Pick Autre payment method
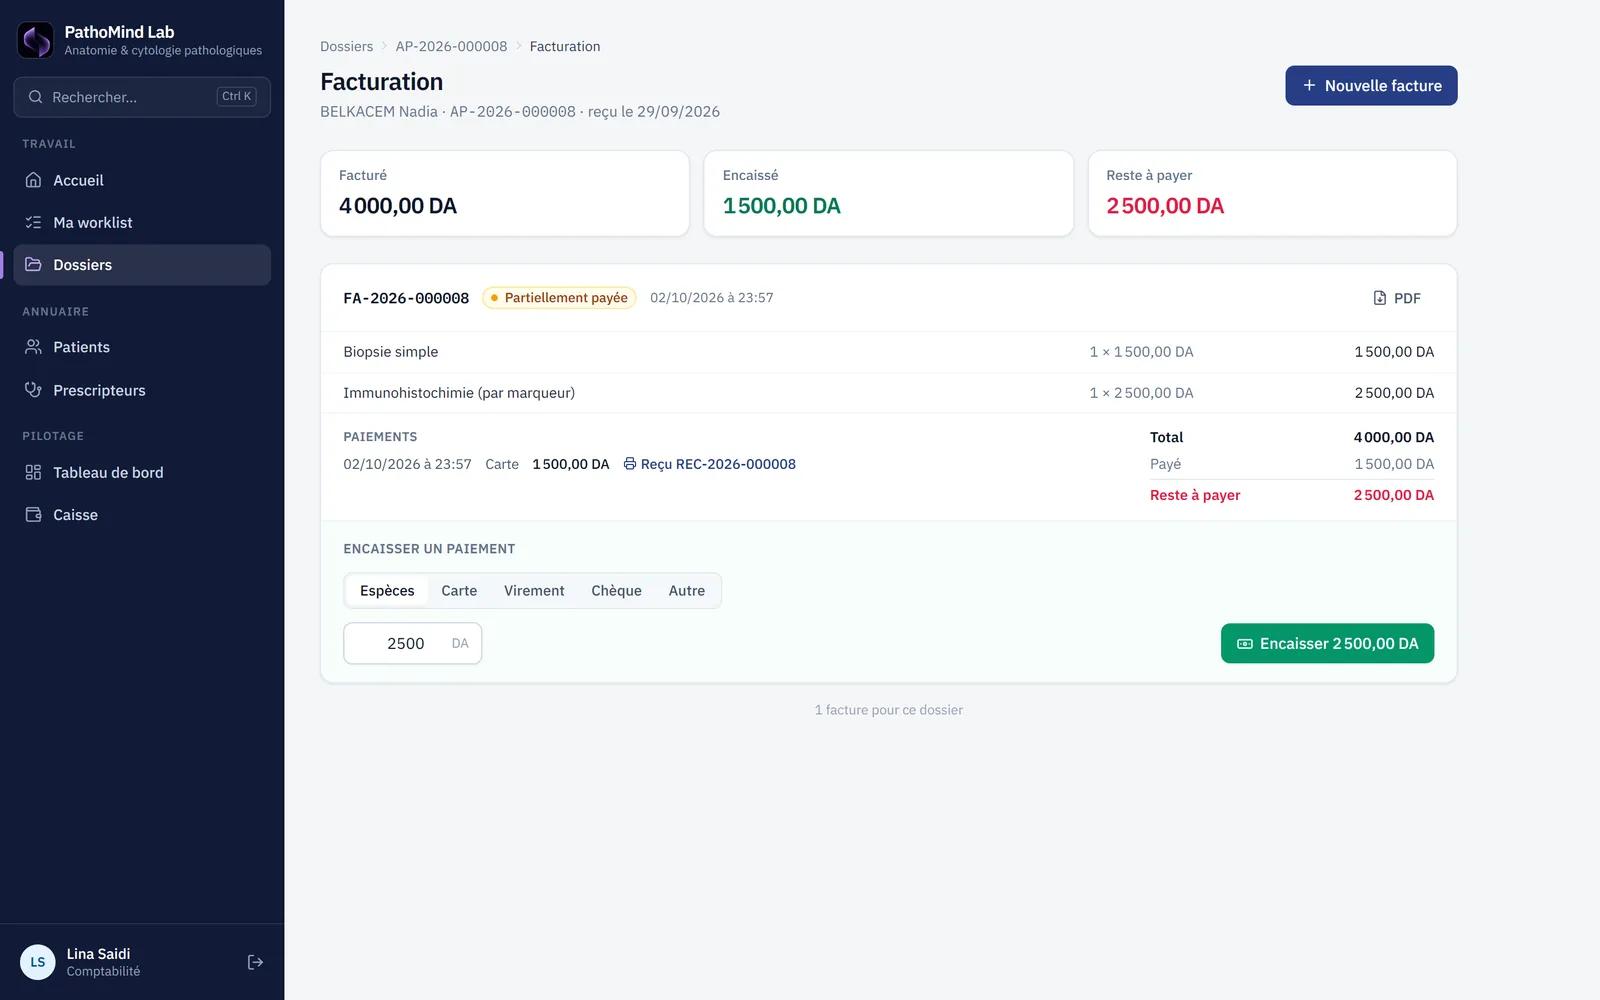Image resolution: width=1600 pixels, height=1000 pixels. tap(687, 591)
